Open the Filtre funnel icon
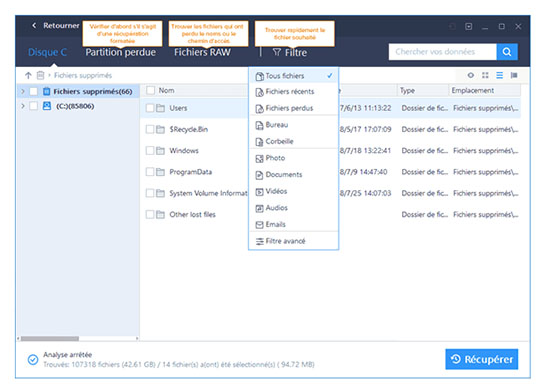550x389 pixels. (x=277, y=52)
